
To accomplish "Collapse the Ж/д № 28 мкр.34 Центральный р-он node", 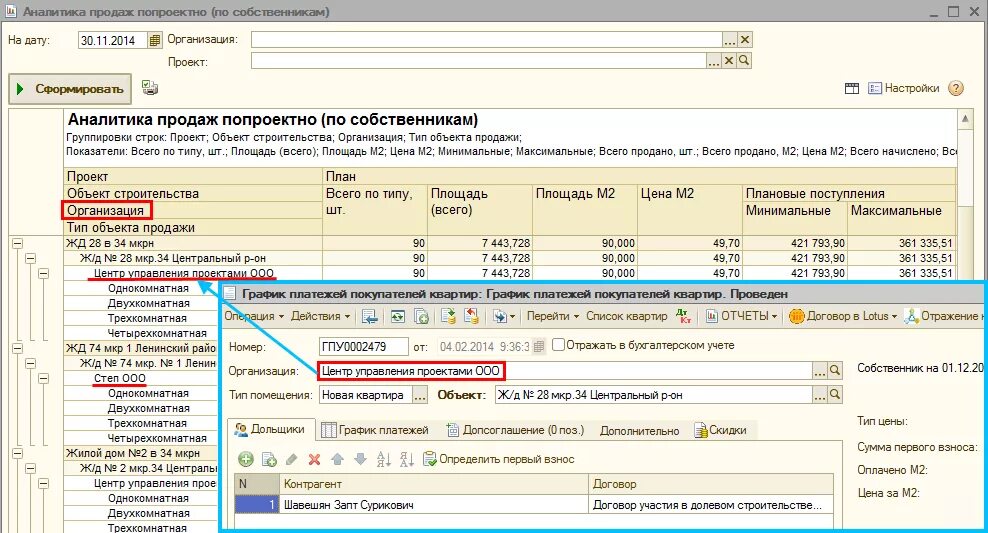I will [x=30, y=258].
